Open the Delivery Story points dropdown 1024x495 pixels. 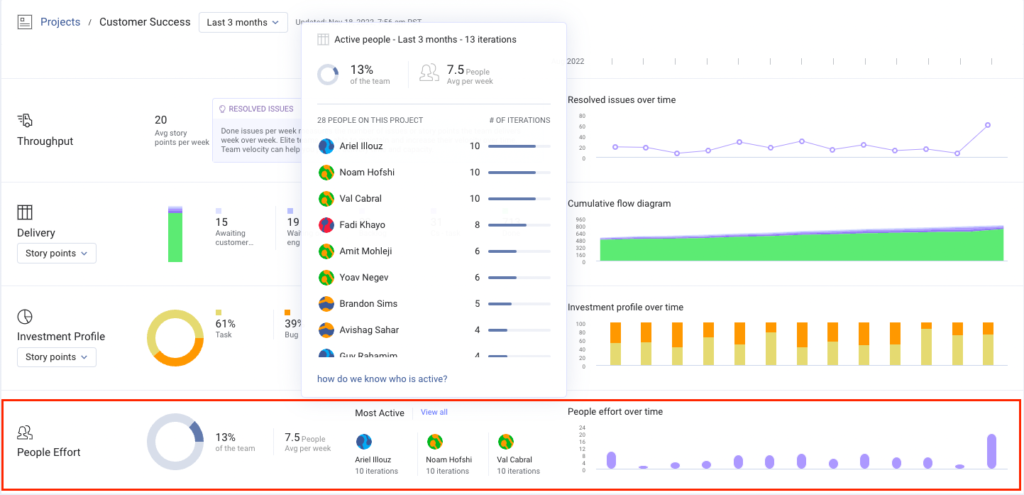click(x=57, y=253)
